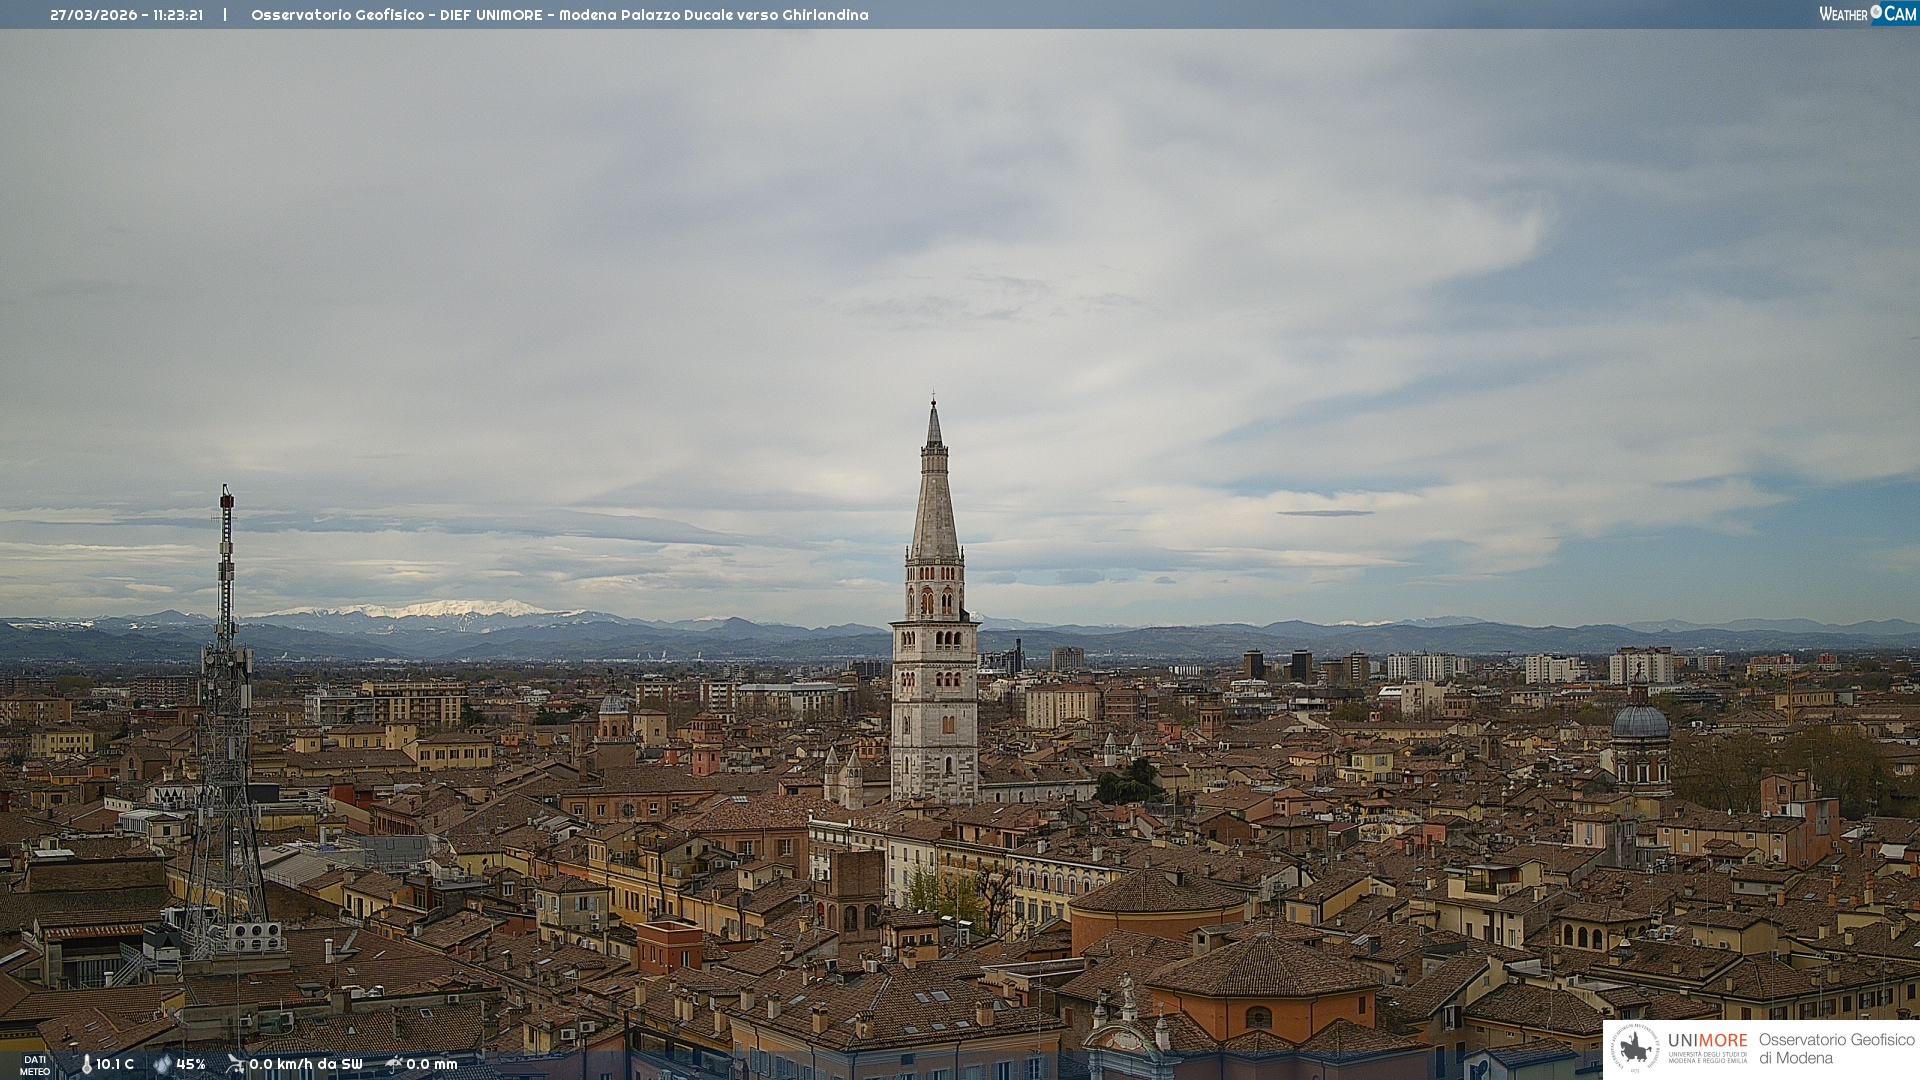Click the UNIMORE university seal emblem
Image resolution: width=1920 pixels, height=1080 pixels.
point(1635,1048)
